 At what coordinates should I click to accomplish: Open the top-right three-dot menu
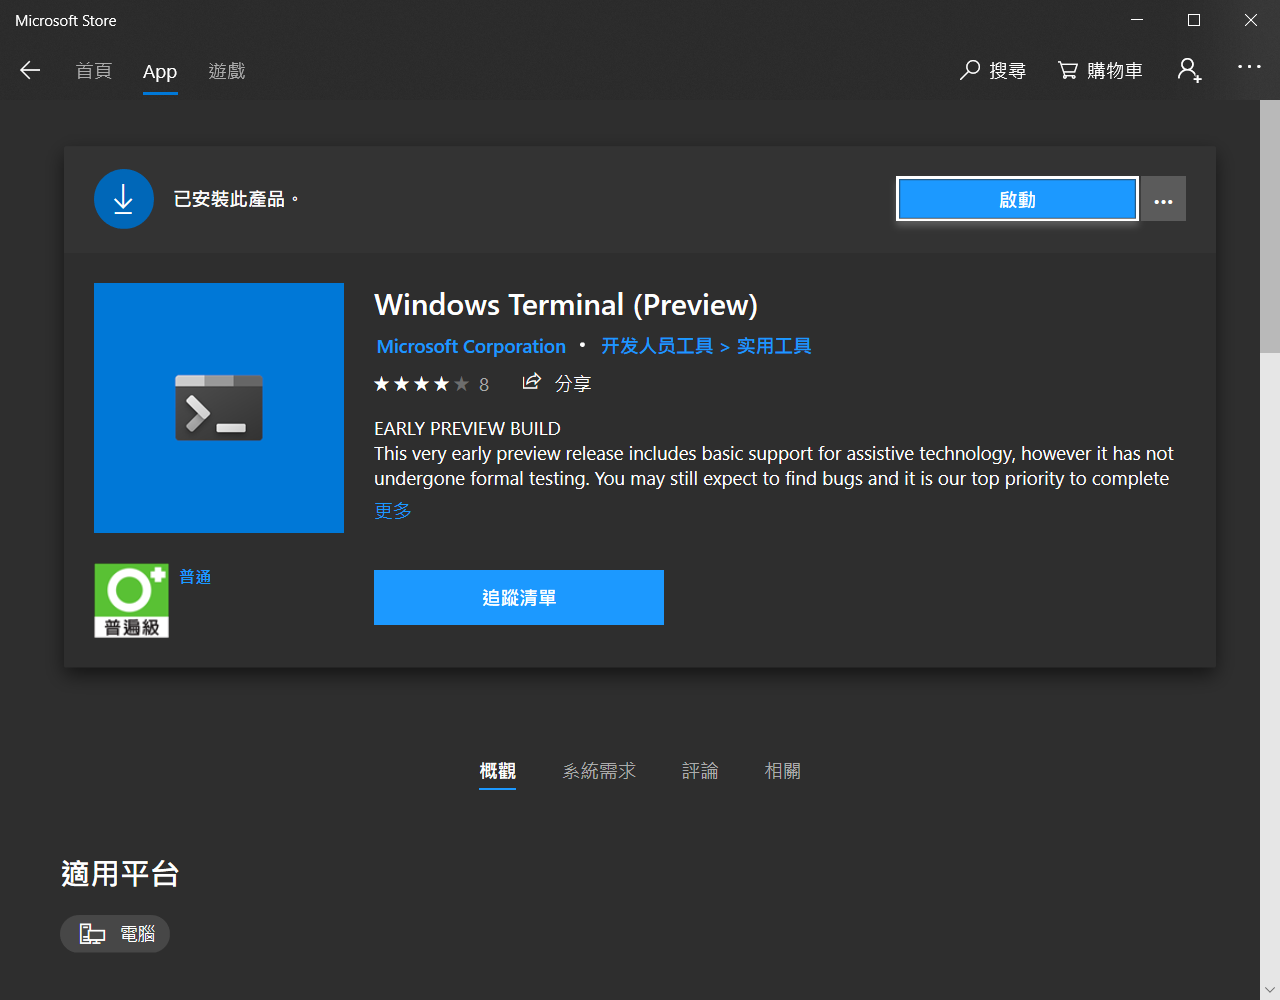(x=1249, y=67)
